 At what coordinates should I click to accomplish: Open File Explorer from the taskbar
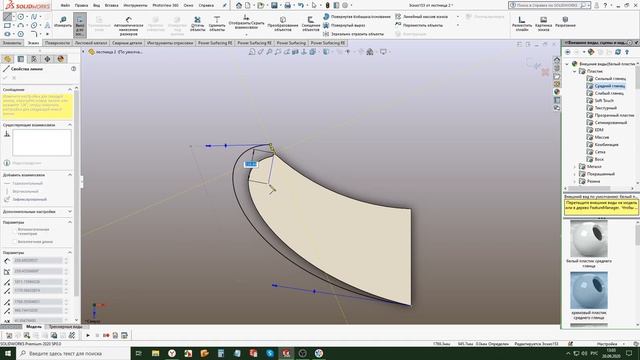point(156,353)
